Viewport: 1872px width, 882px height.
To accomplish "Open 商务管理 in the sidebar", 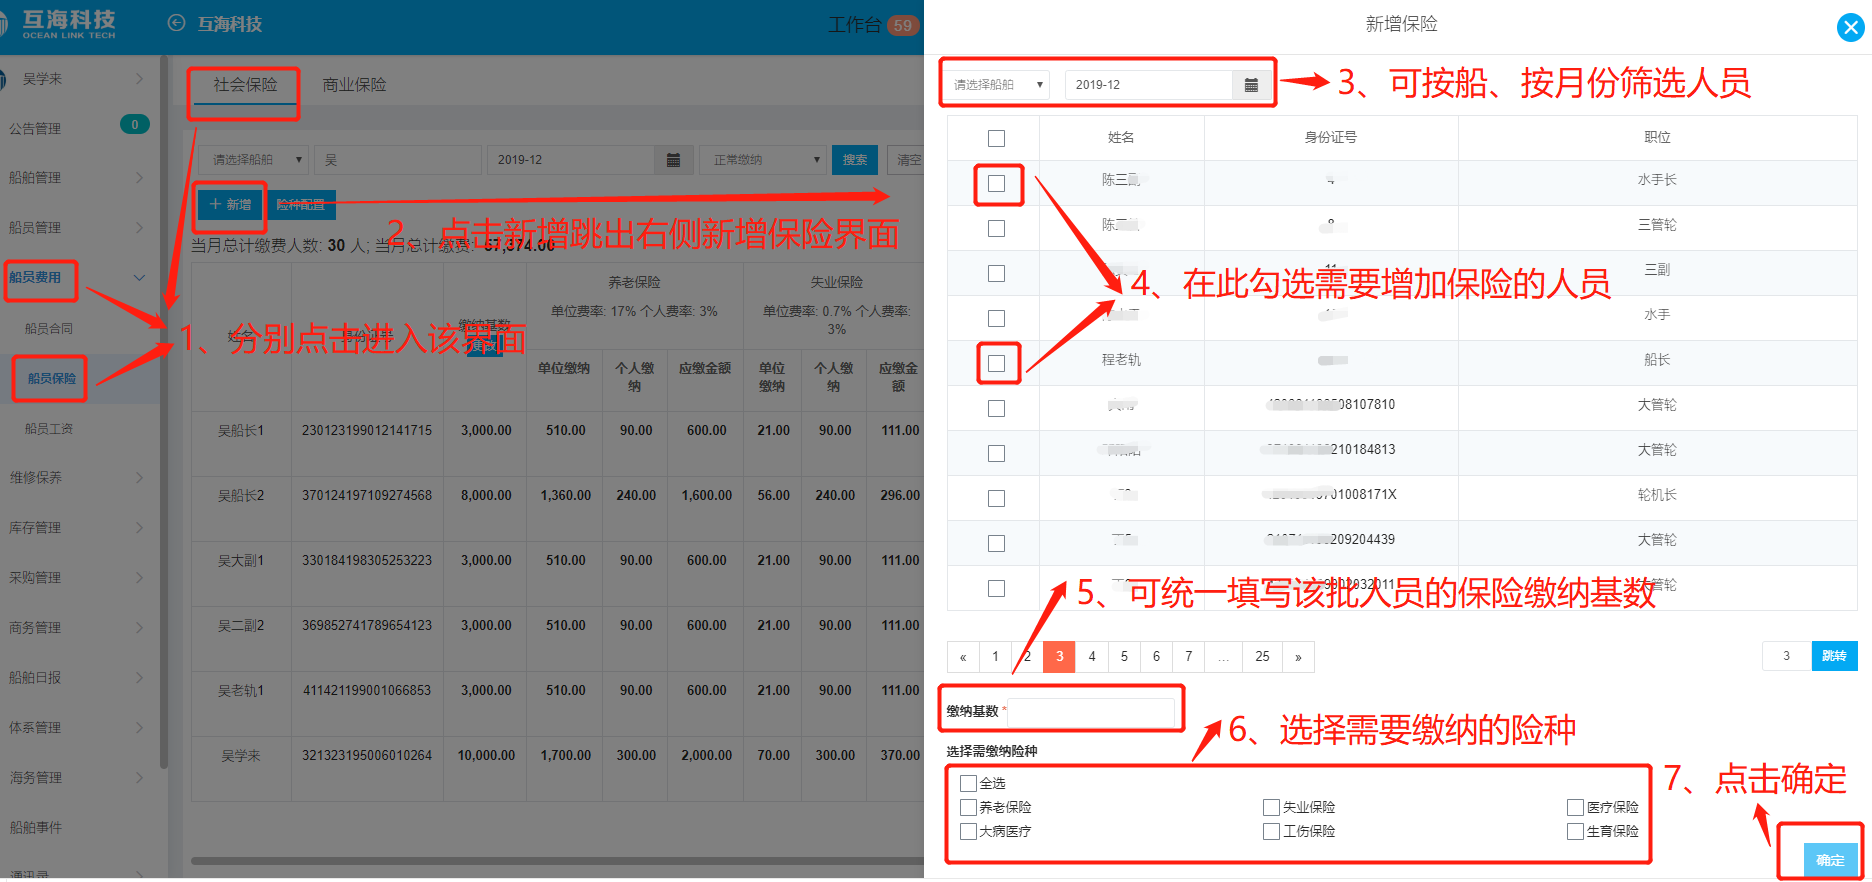I will click(35, 628).
